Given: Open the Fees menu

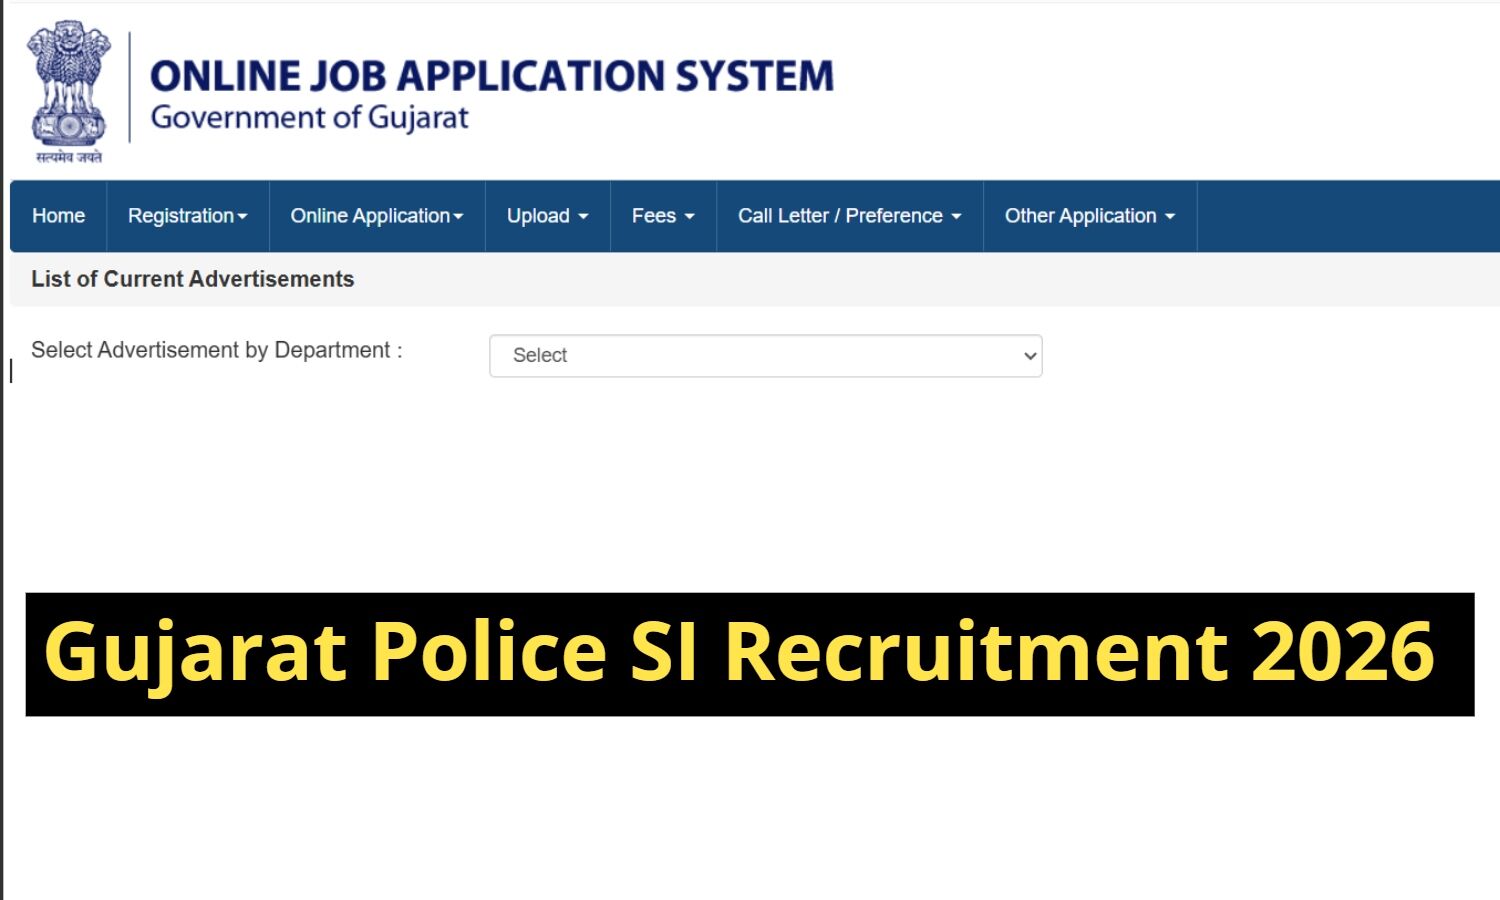Looking at the screenshot, I should [x=654, y=216].
